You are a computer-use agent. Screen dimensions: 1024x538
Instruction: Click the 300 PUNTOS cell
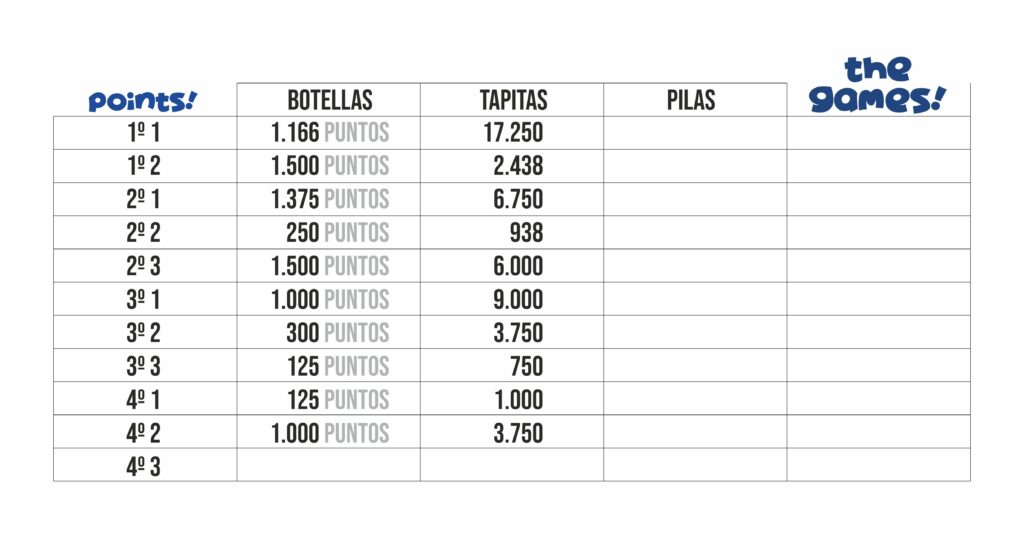(x=338, y=333)
